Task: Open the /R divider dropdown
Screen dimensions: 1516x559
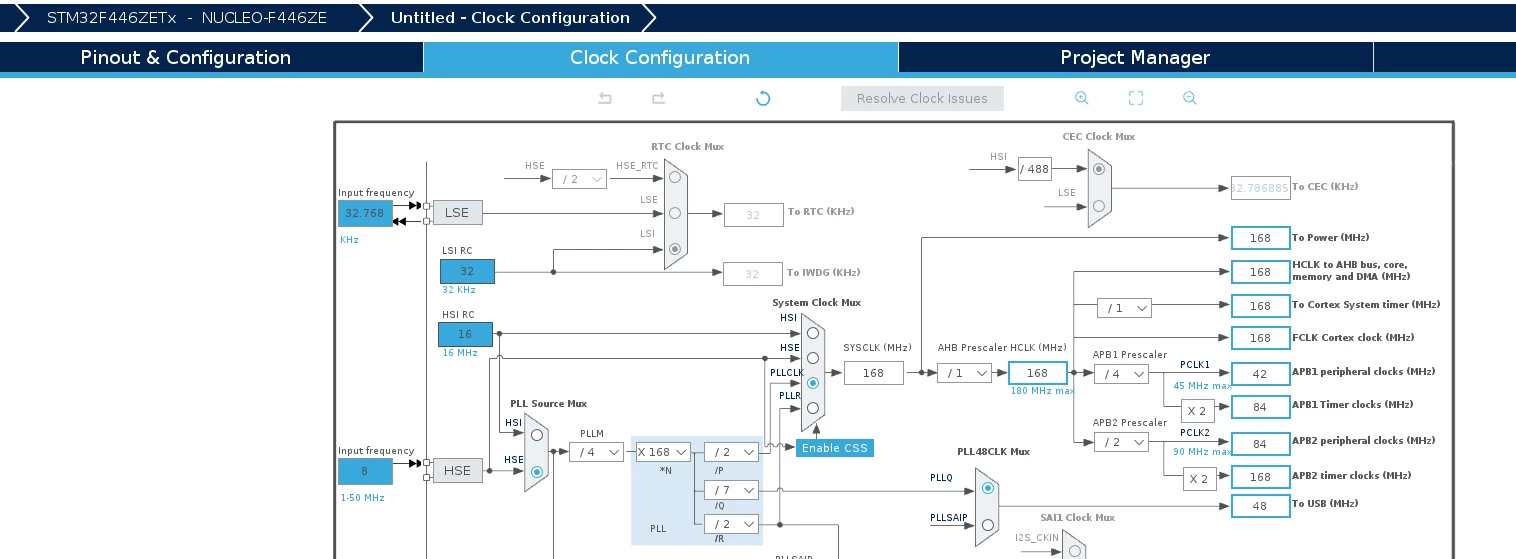Action: tap(731, 523)
